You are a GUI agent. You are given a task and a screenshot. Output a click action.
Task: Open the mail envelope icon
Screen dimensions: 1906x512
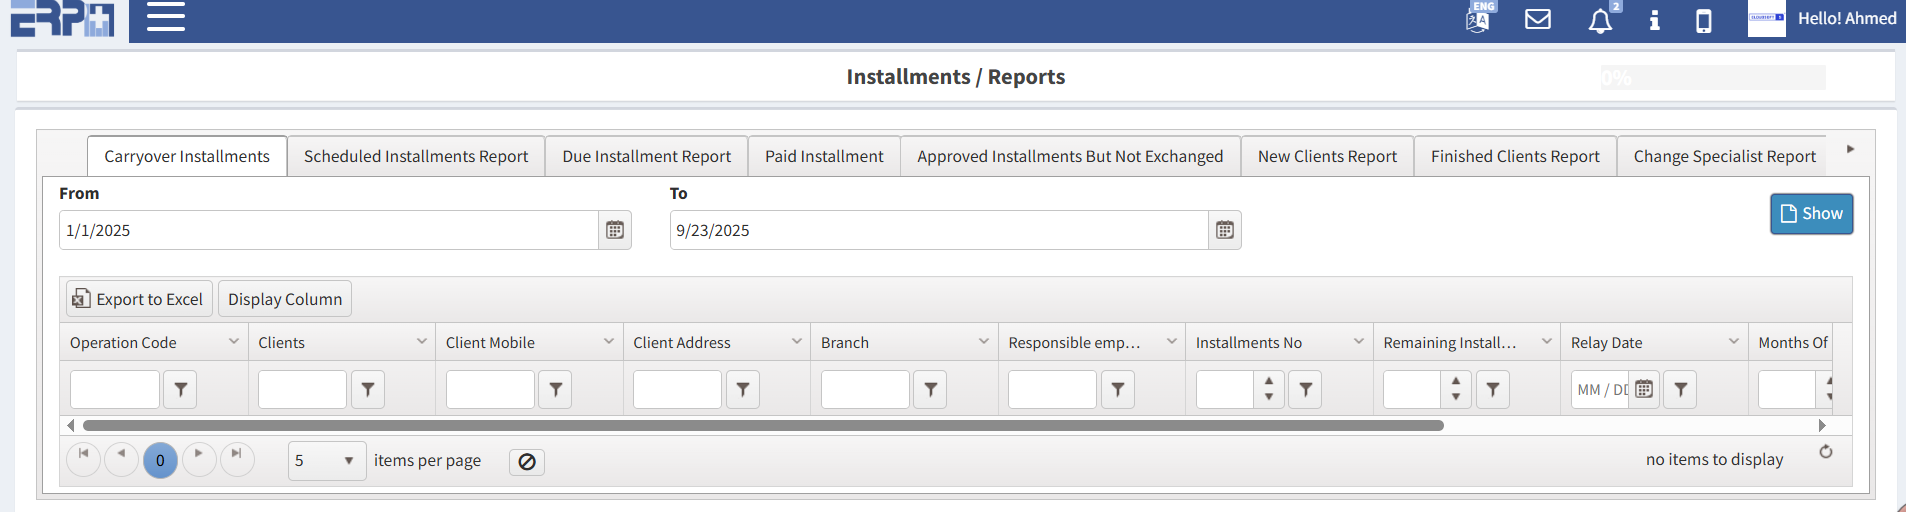click(x=1537, y=19)
